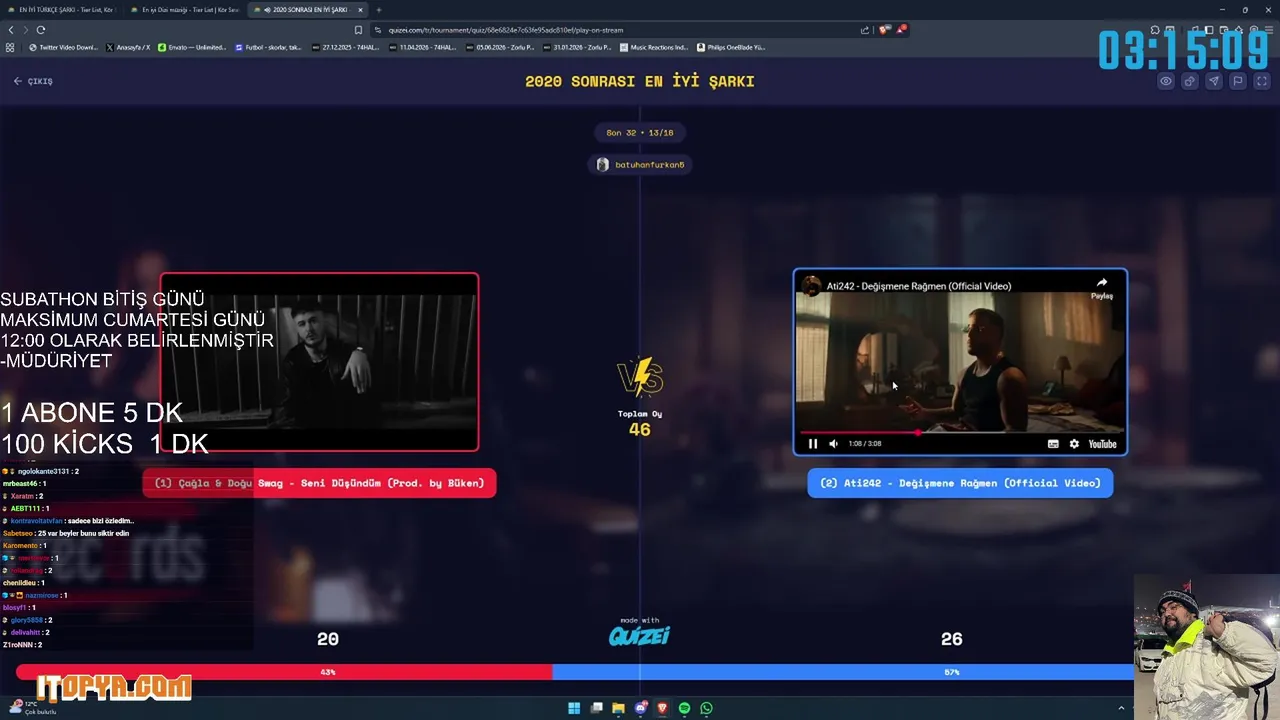The image size is (1280, 720).
Task: Seek on the YouTube red progress bar
Action: (960, 432)
